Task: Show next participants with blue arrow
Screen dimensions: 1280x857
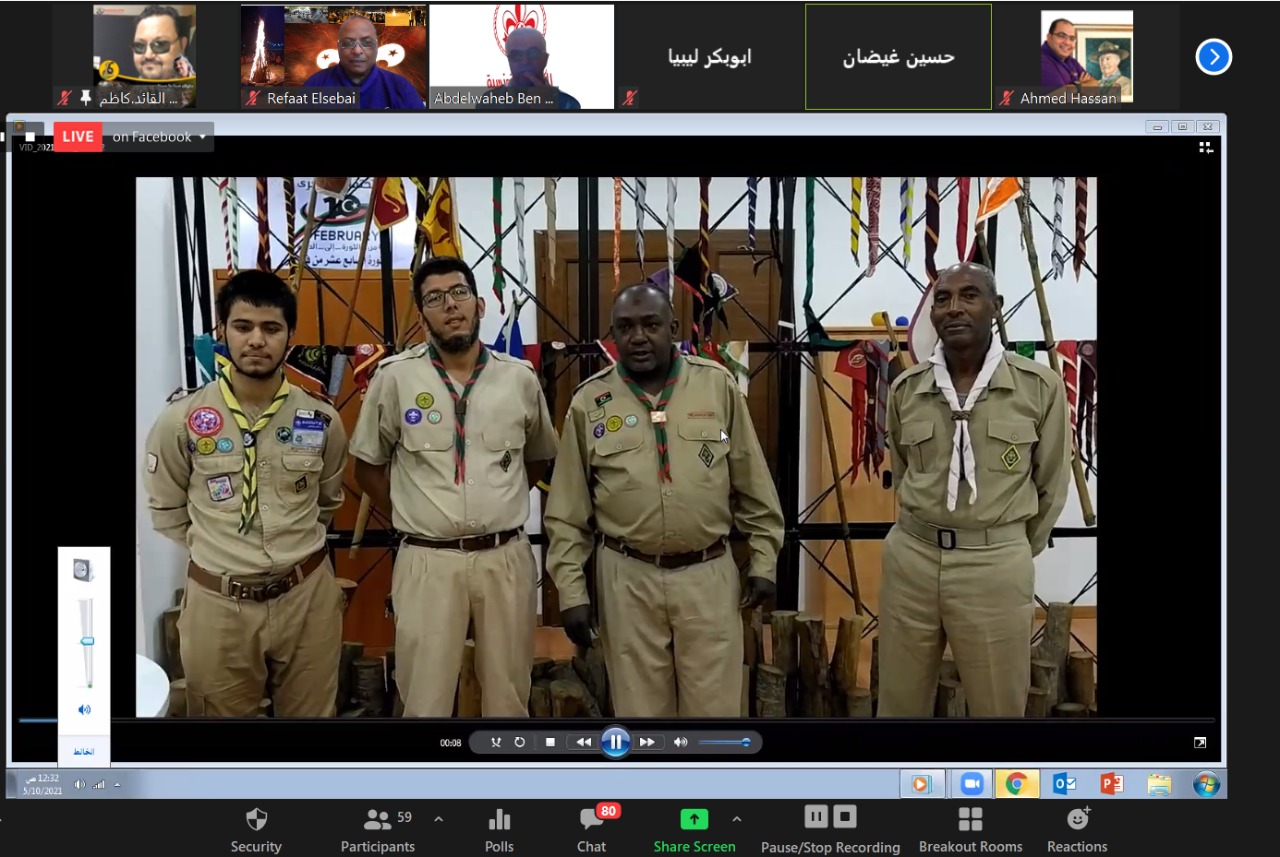Action: pos(1213,57)
